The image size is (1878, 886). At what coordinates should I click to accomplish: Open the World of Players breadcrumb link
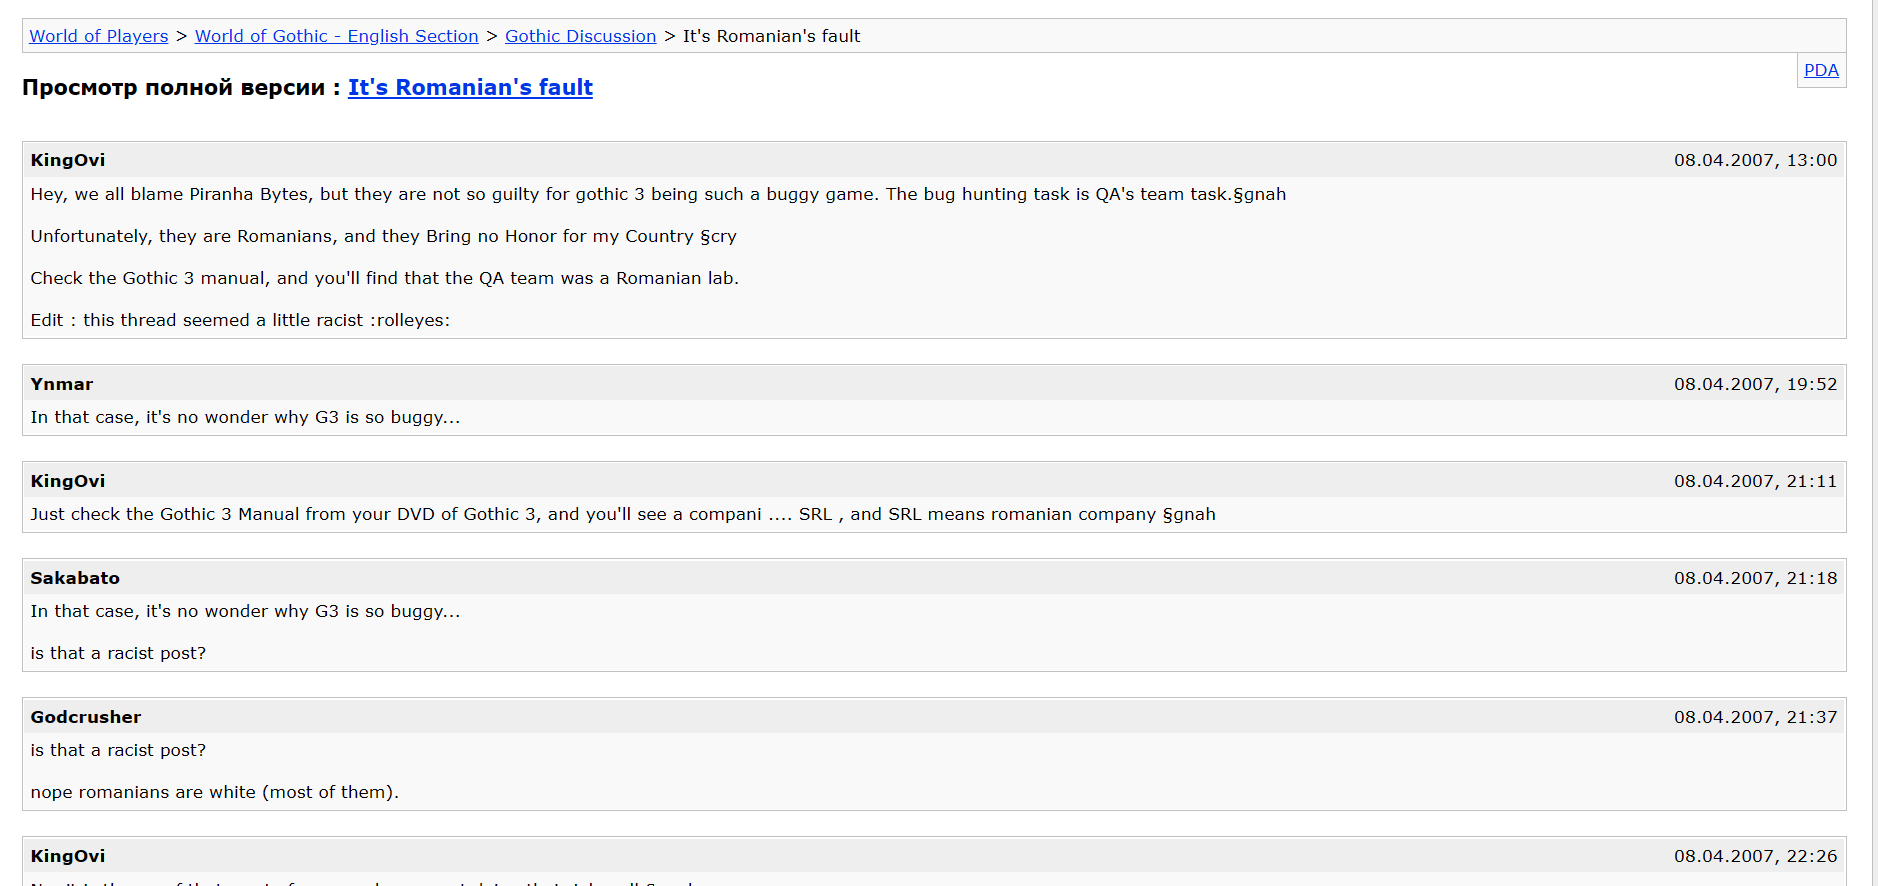(98, 36)
